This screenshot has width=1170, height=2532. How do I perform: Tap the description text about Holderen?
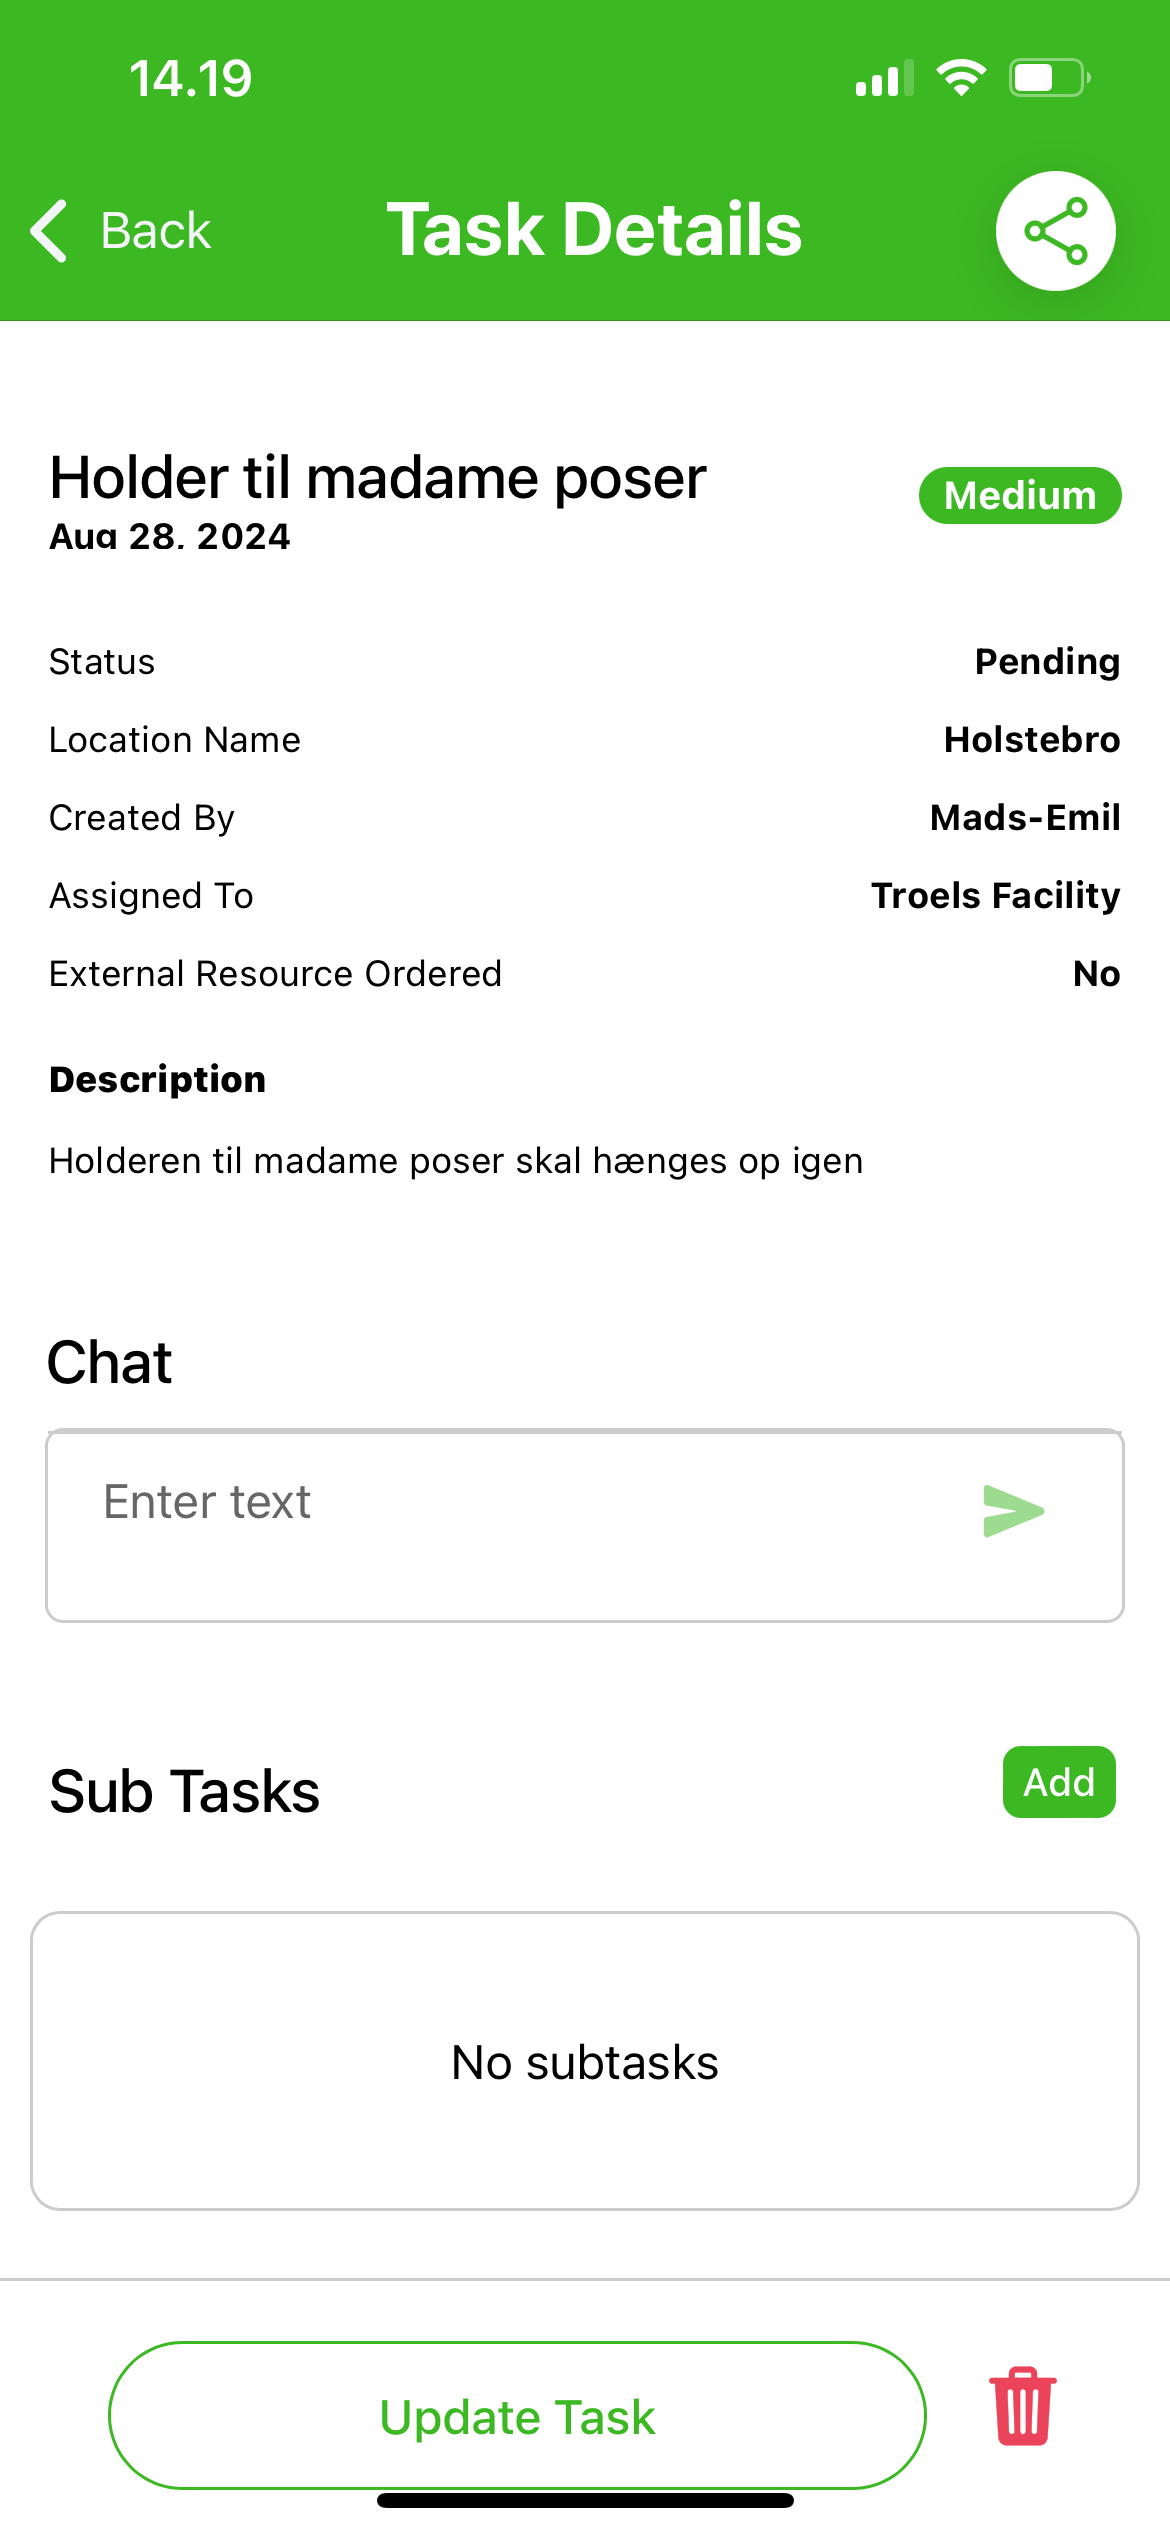pos(456,1161)
